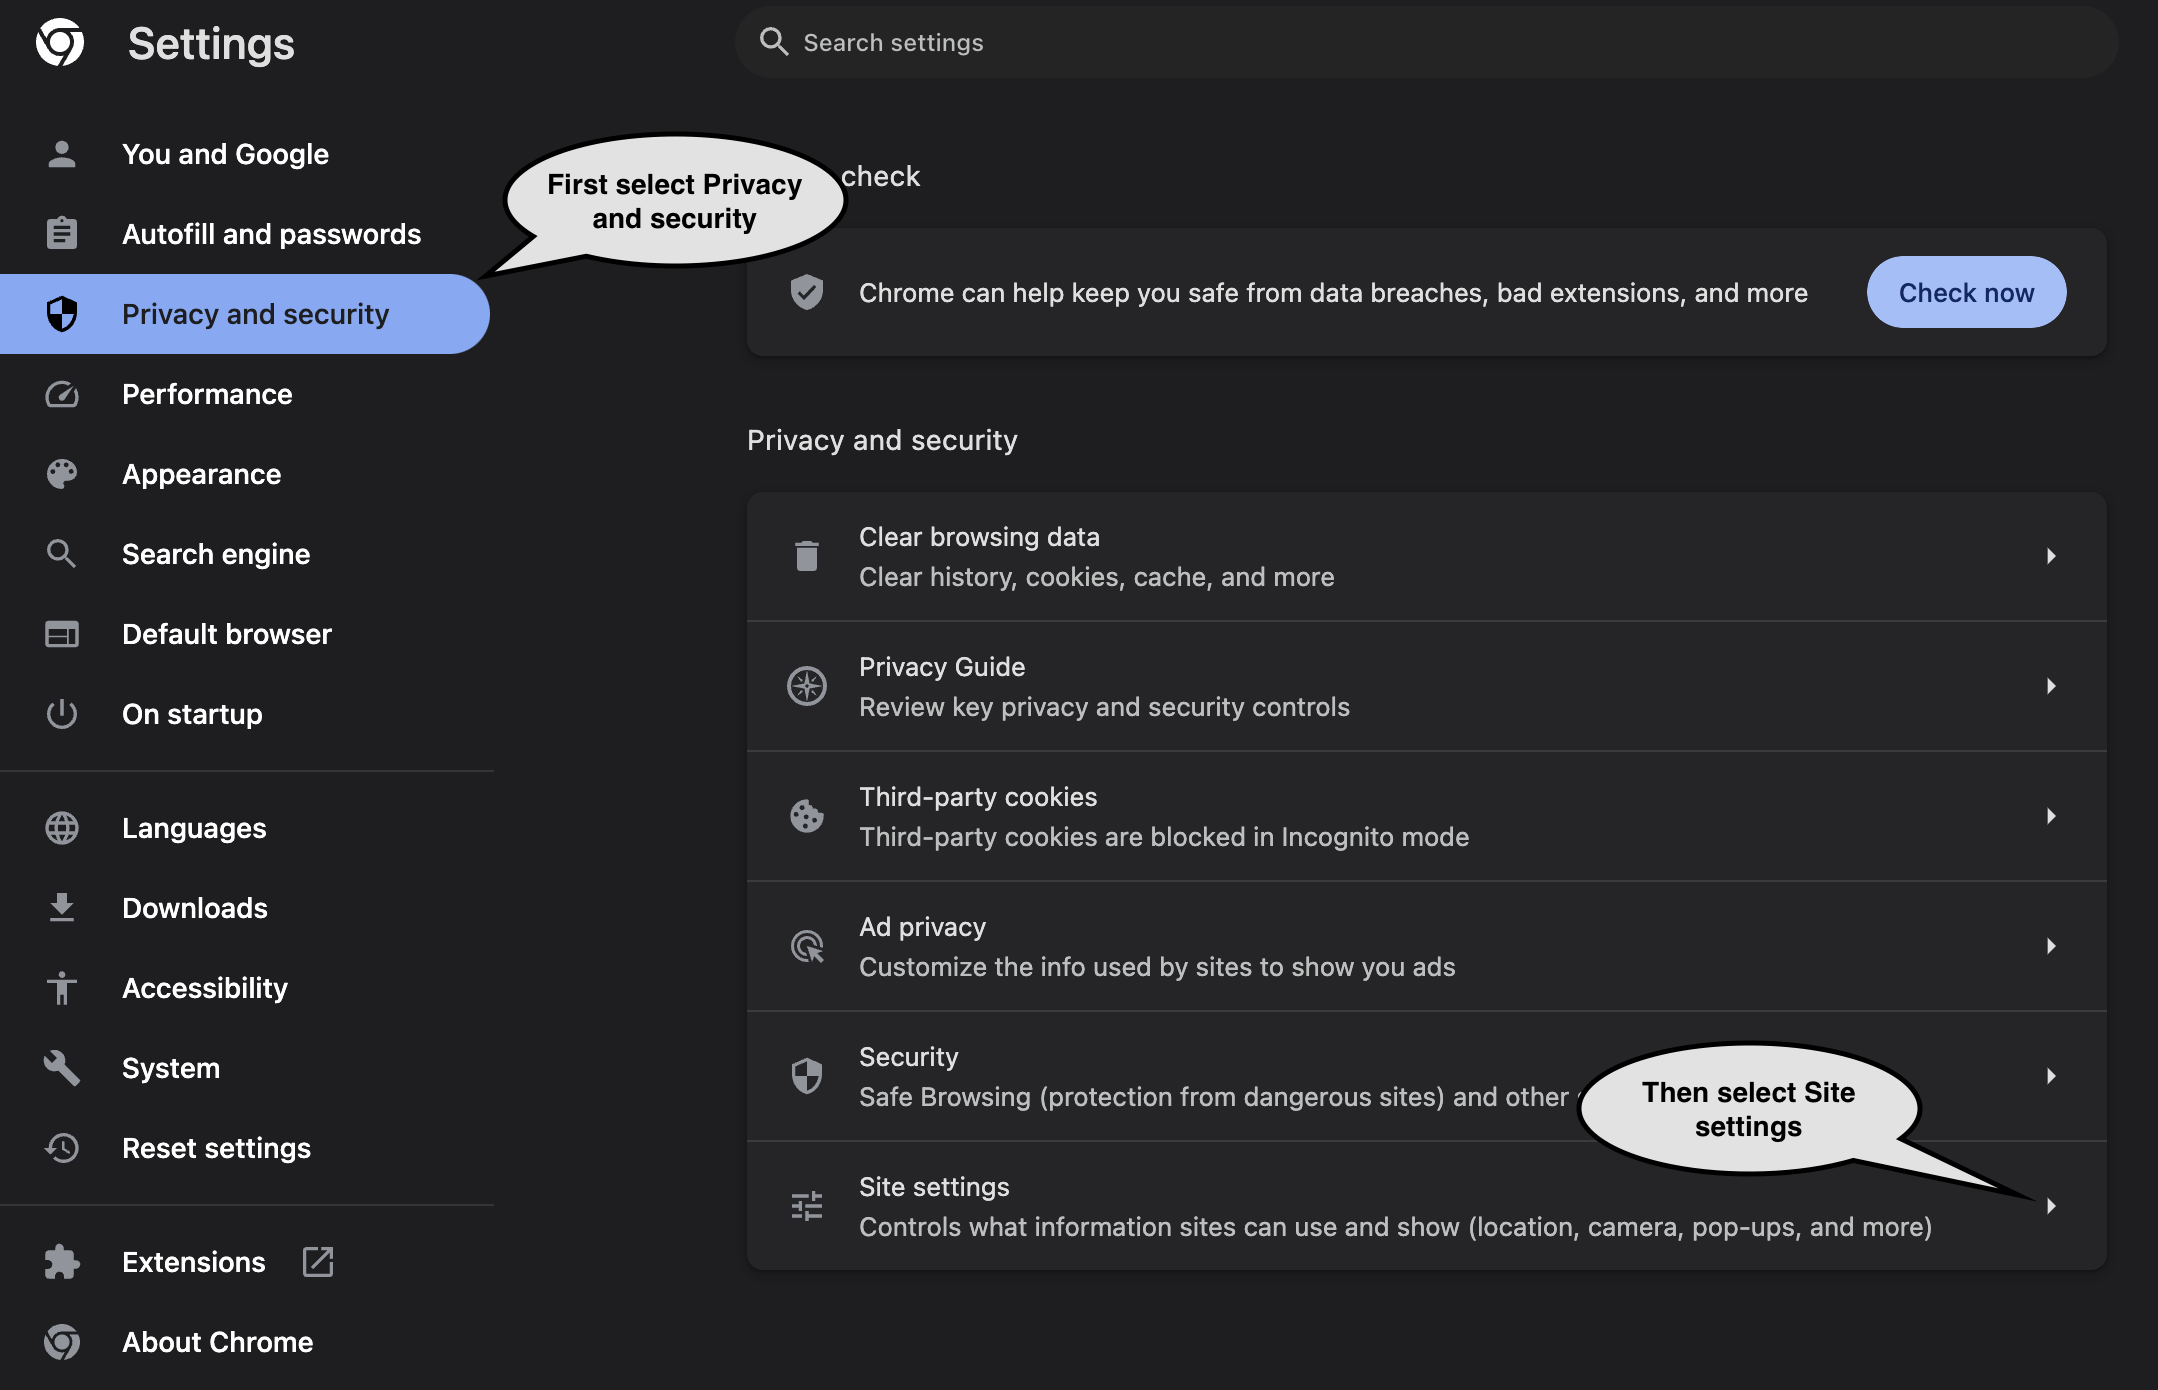Expand the Site settings row arrow

2050,1206
